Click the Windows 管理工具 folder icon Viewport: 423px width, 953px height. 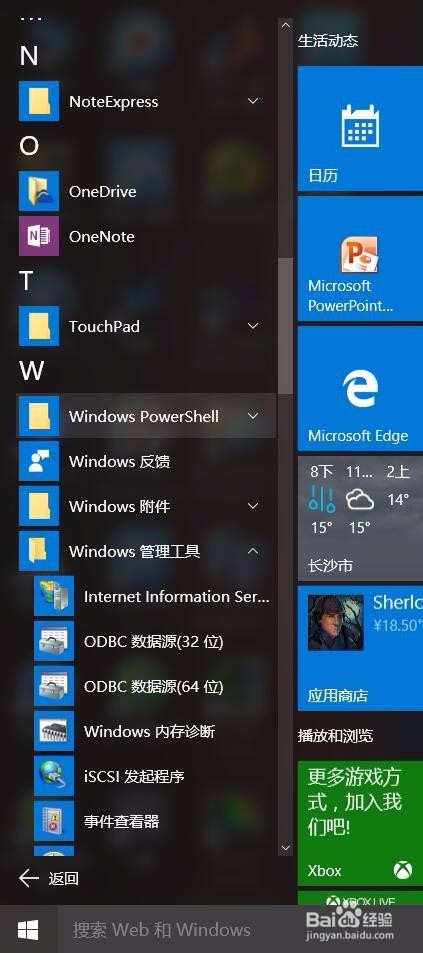(39, 551)
